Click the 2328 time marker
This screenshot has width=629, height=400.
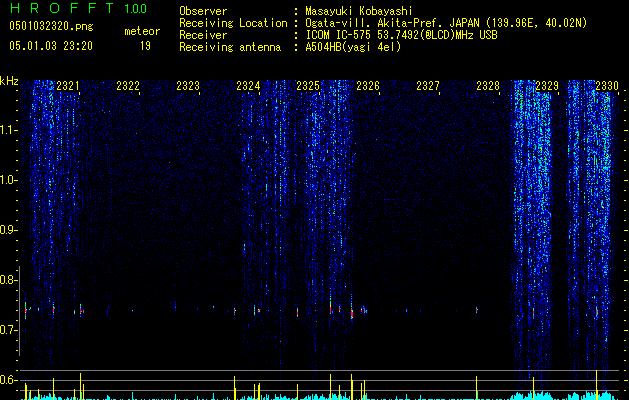click(x=488, y=85)
